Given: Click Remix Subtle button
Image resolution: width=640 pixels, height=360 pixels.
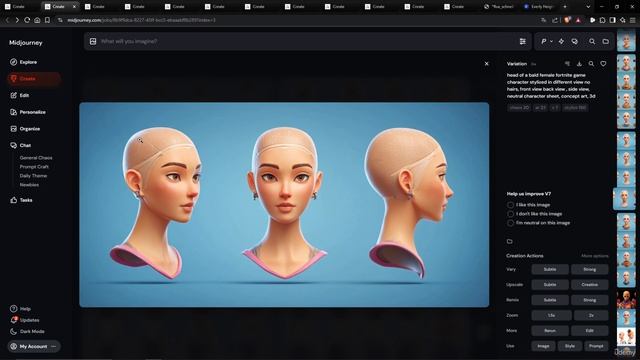Looking at the screenshot, I should click(x=550, y=300).
